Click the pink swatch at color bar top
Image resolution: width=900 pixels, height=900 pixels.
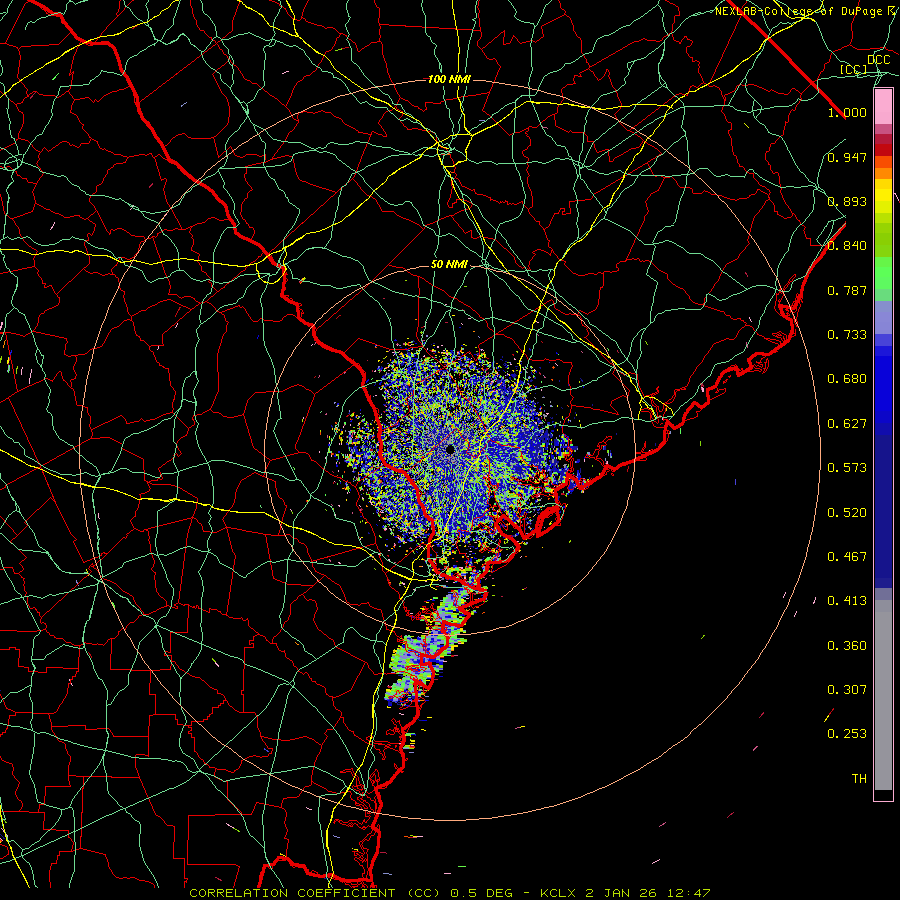pos(883,106)
